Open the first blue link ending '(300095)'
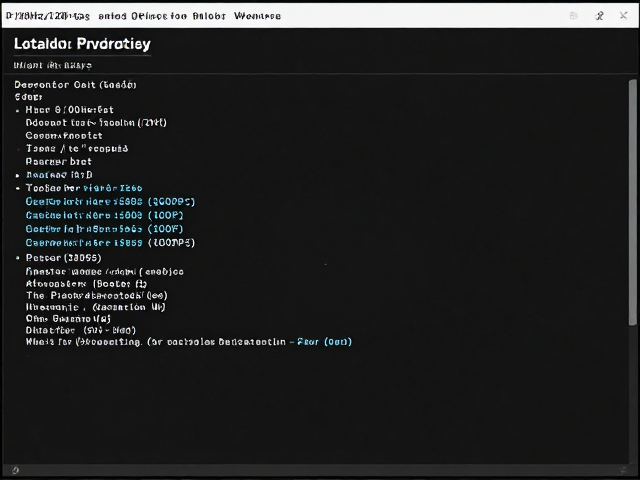This screenshot has height=480, width=640. (x=110, y=202)
